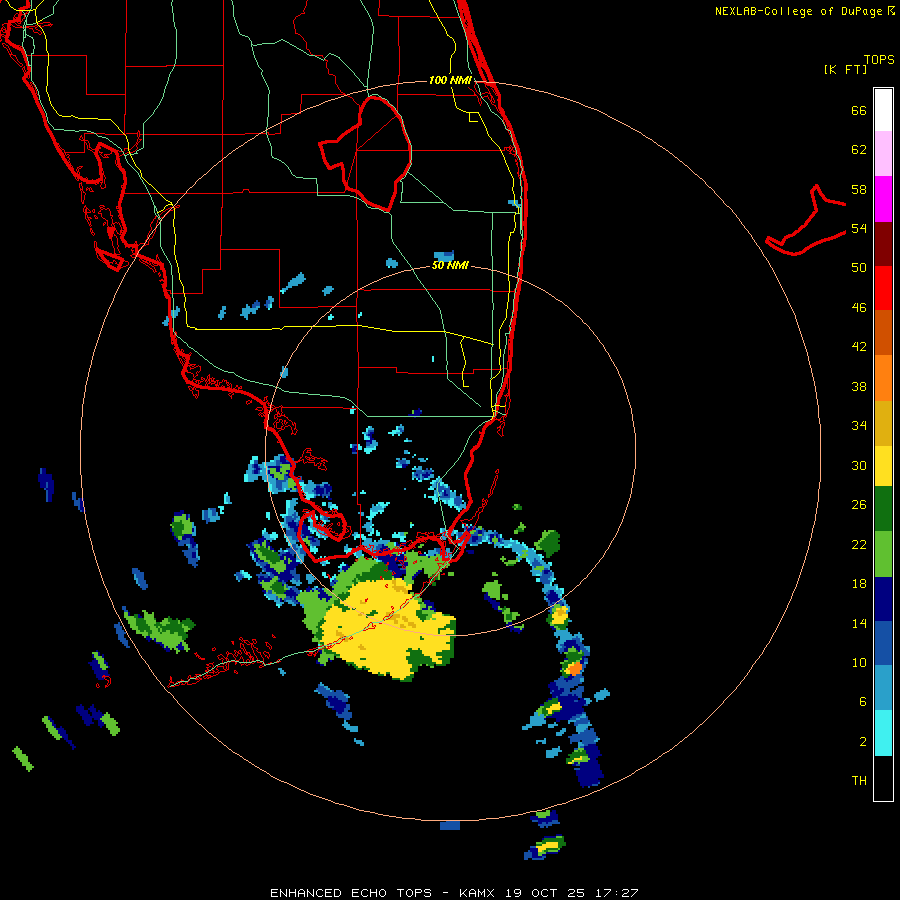Click the 100 NMI range ring label
The width and height of the screenshot is (900, 900).
pos(450,80)
